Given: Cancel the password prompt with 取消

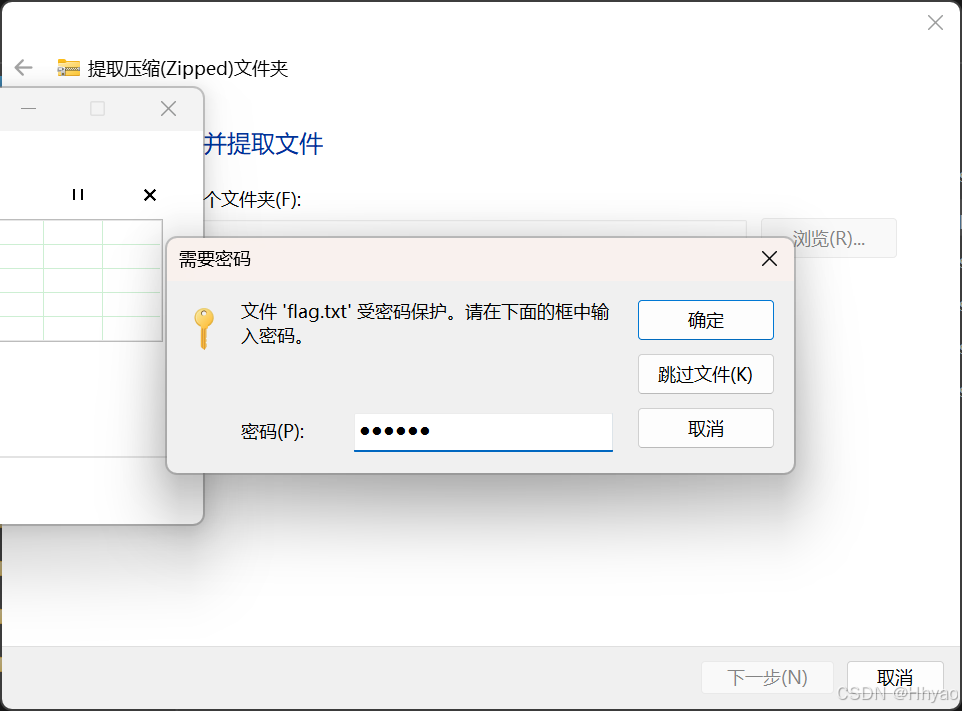Looking at the screenshot, I should [x=706, y=428].
